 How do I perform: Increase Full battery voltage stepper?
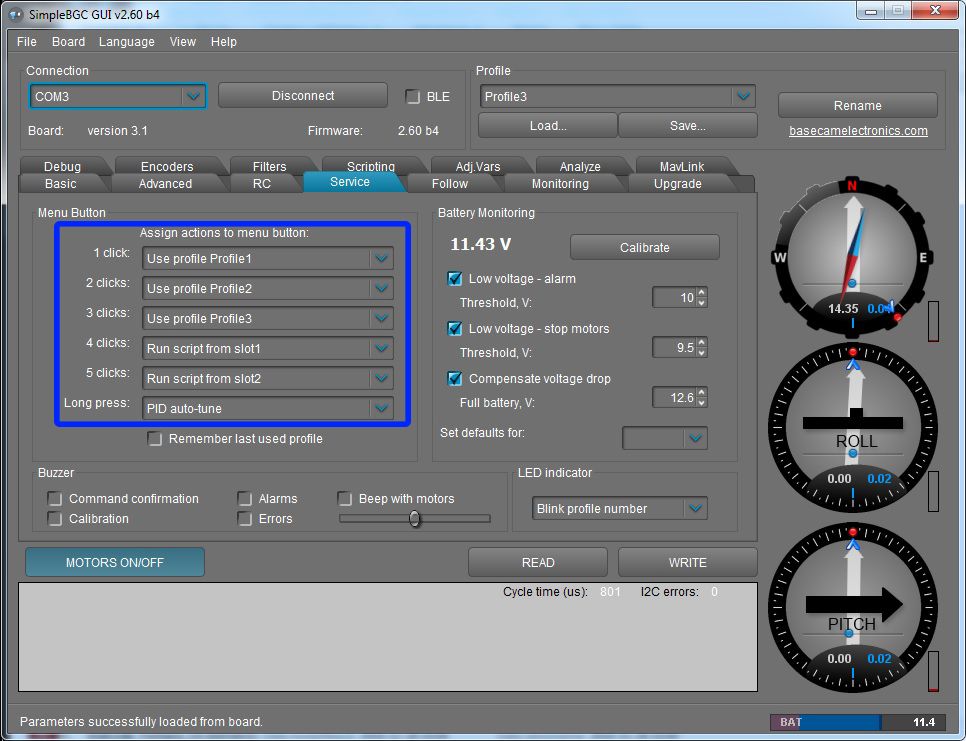(702, 392)
